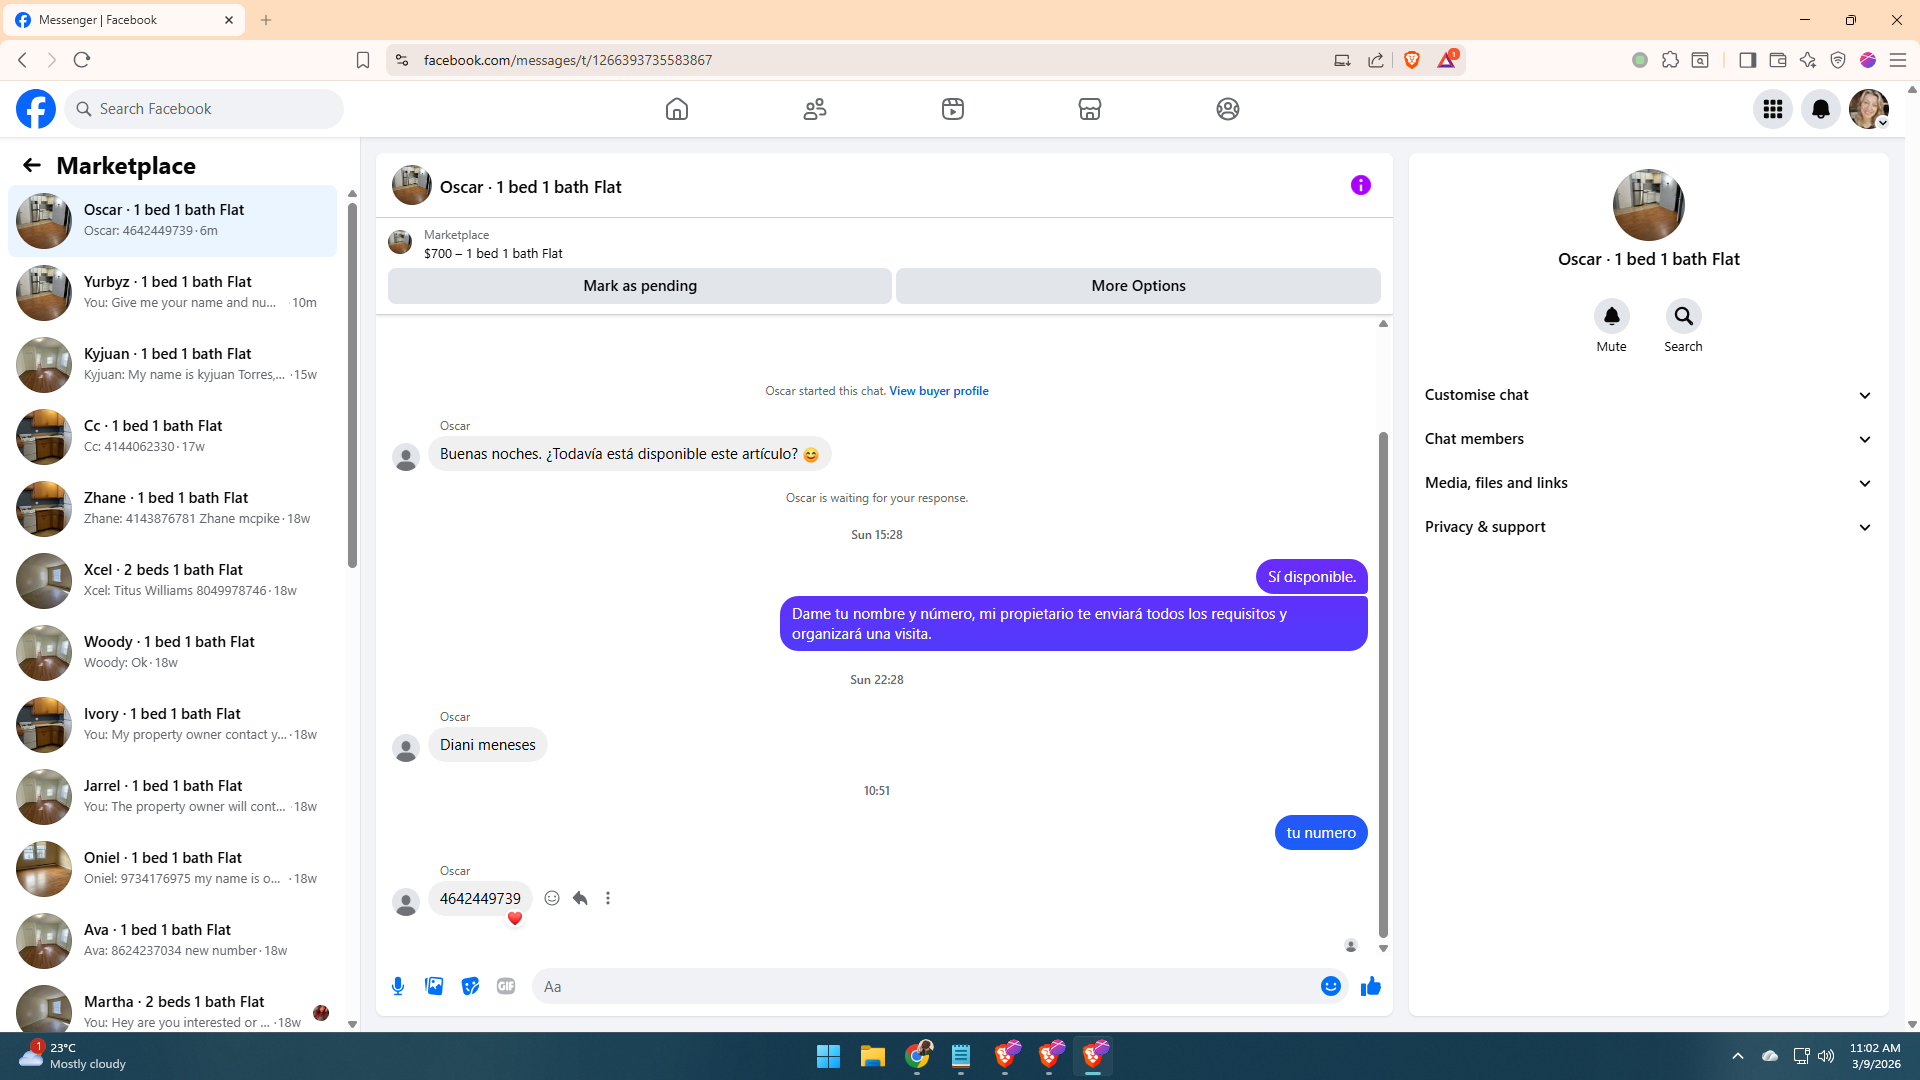
Task: React to the phone number message
Action: tap(552, 898)
